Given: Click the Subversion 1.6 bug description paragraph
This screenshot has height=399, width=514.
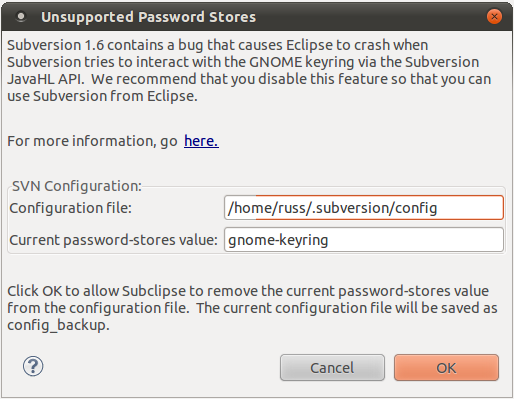Looking at the screenshot, I should (x=249, y=70).
